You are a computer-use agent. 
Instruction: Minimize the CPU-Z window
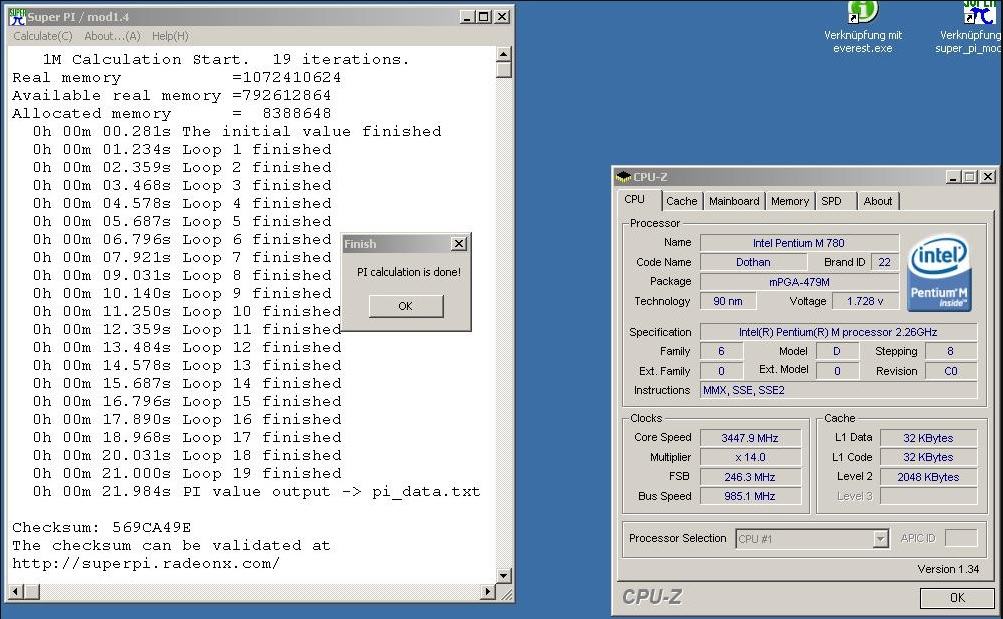tap(953, 176)
